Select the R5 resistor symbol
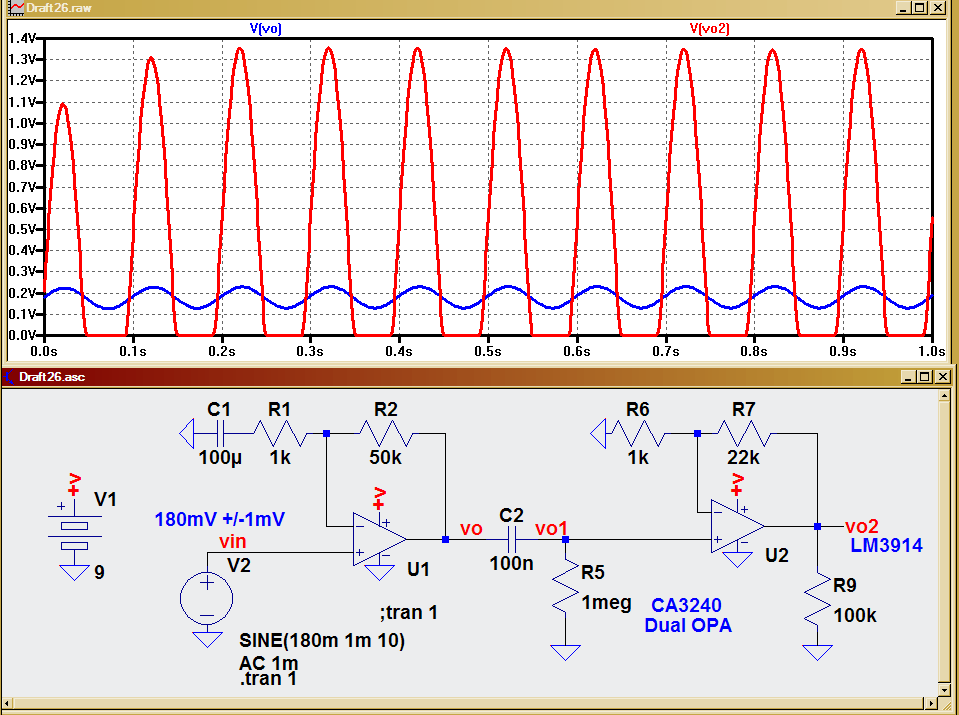Viewport: 959px width, 715px height. 565,587
